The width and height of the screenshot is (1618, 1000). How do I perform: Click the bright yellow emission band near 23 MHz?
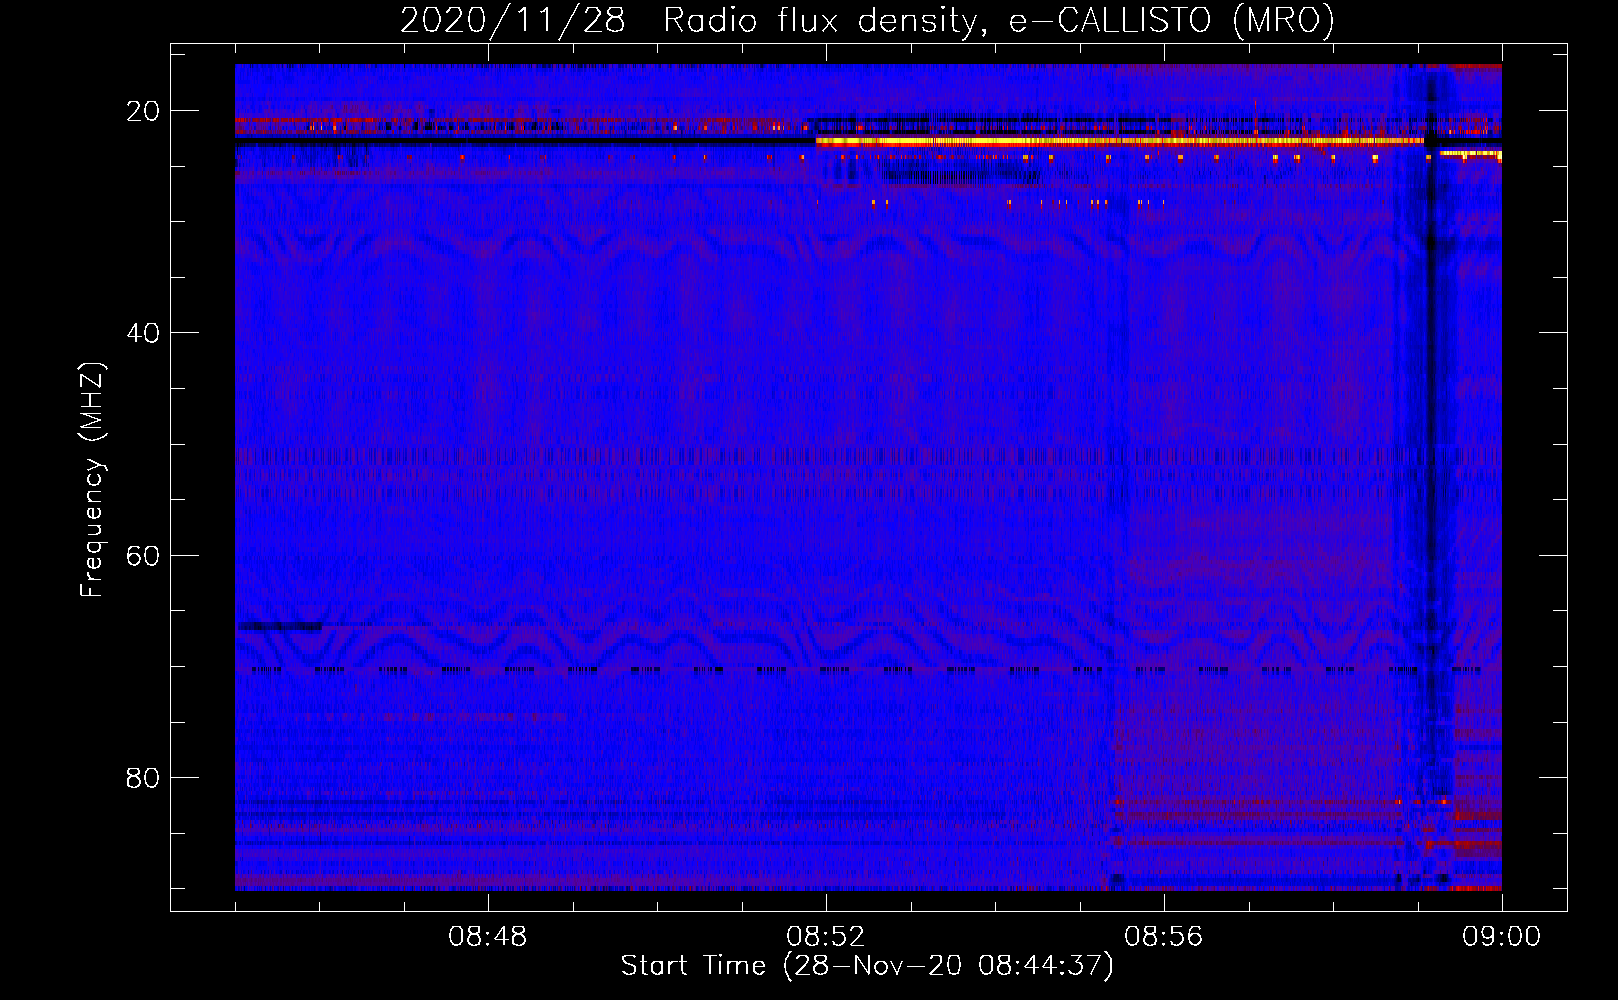click(x=1120, y=142)
